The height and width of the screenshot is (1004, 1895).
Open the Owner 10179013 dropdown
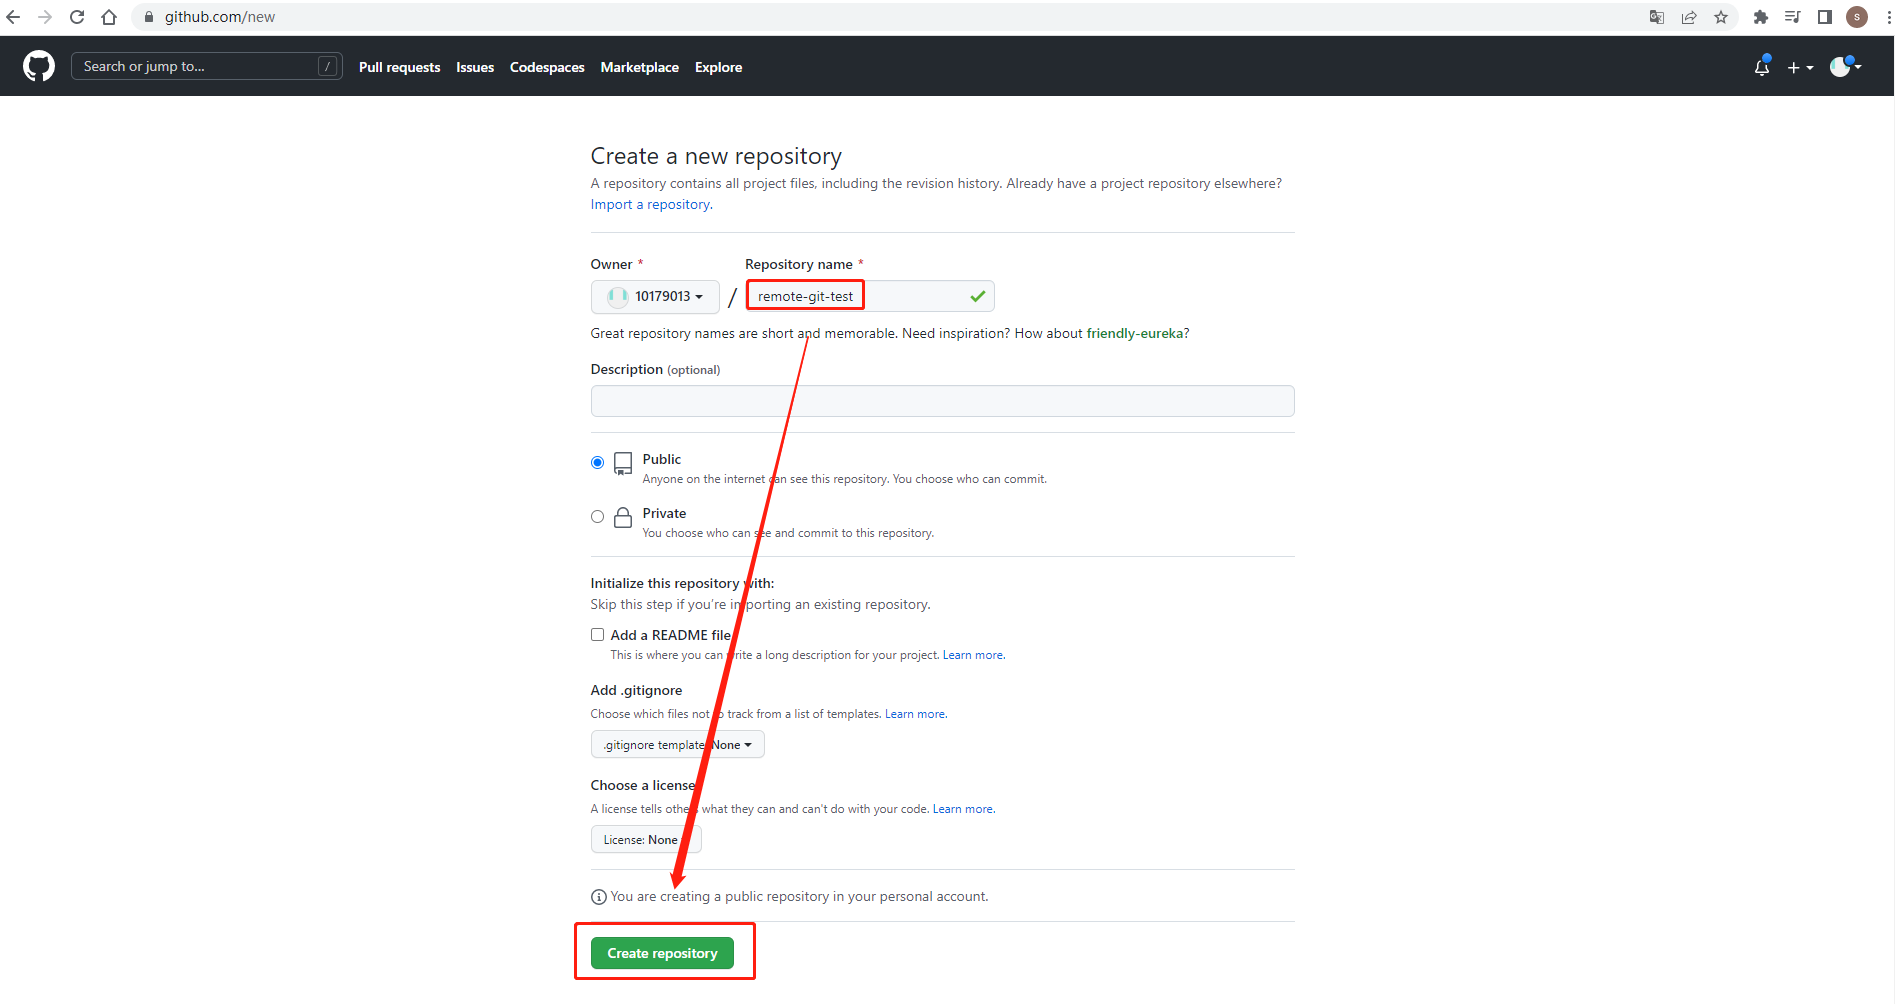click(x=655, y=296)
